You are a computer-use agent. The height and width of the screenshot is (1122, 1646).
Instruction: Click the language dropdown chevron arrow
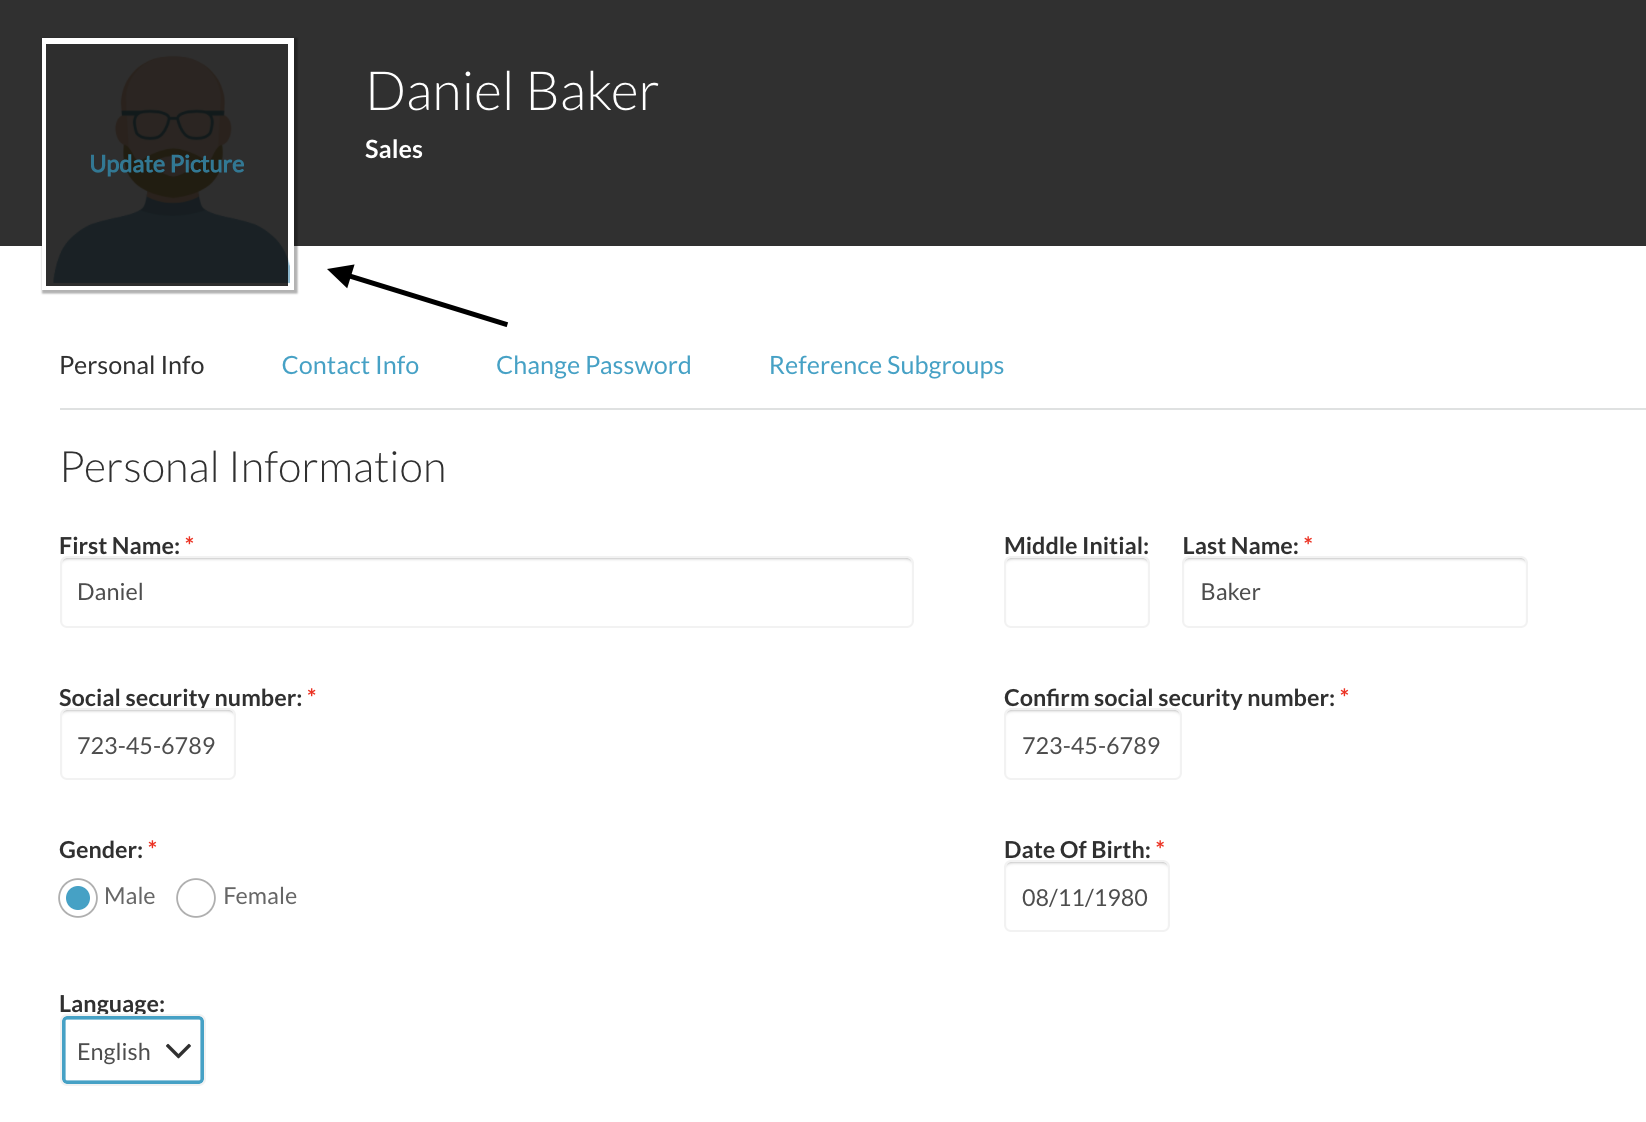click(x=178, y=1051)
